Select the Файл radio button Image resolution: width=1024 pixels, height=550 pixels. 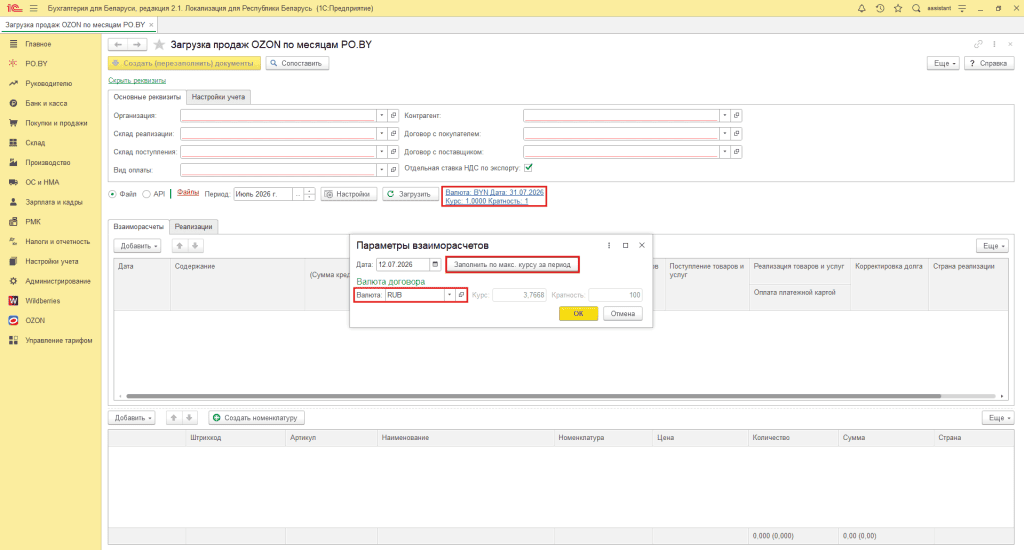pos(112,195)
